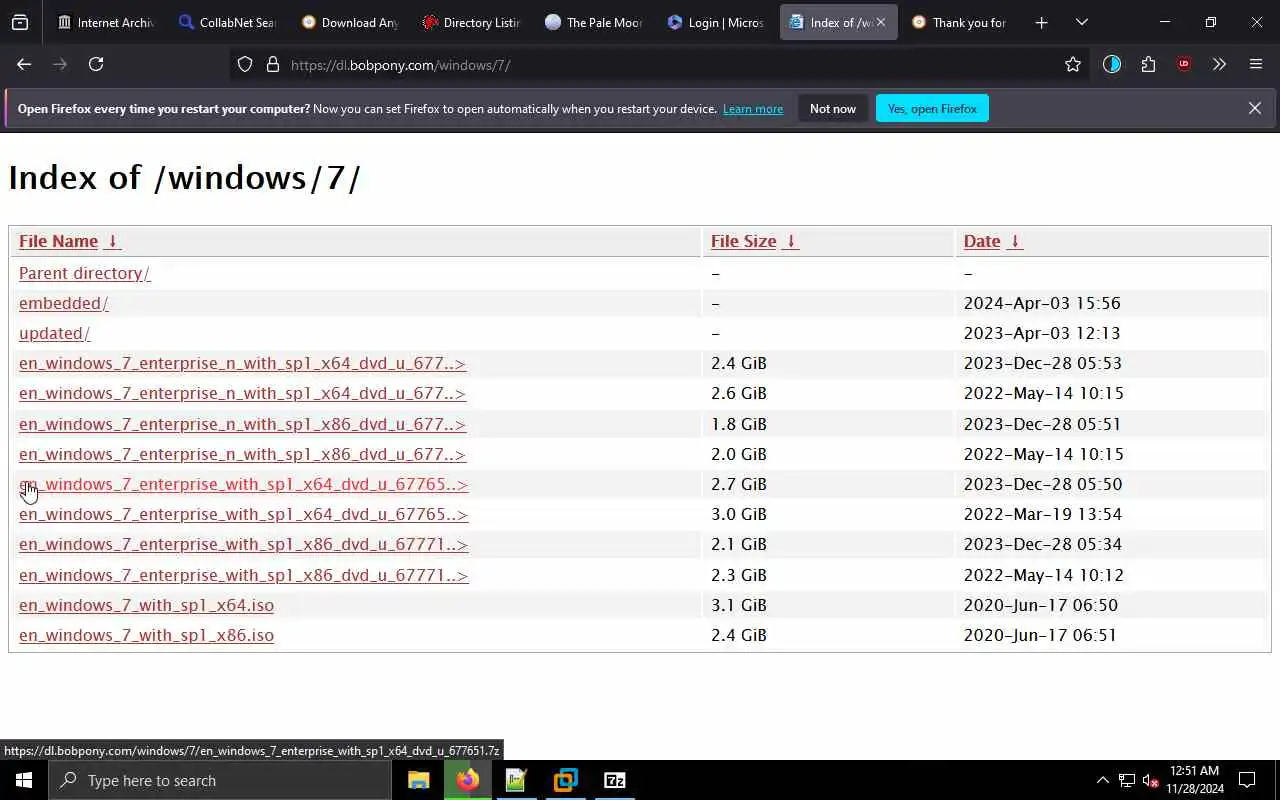1280x800 pixels.
Task: Sort by File Size descending arrow
Action: (791, 241)
